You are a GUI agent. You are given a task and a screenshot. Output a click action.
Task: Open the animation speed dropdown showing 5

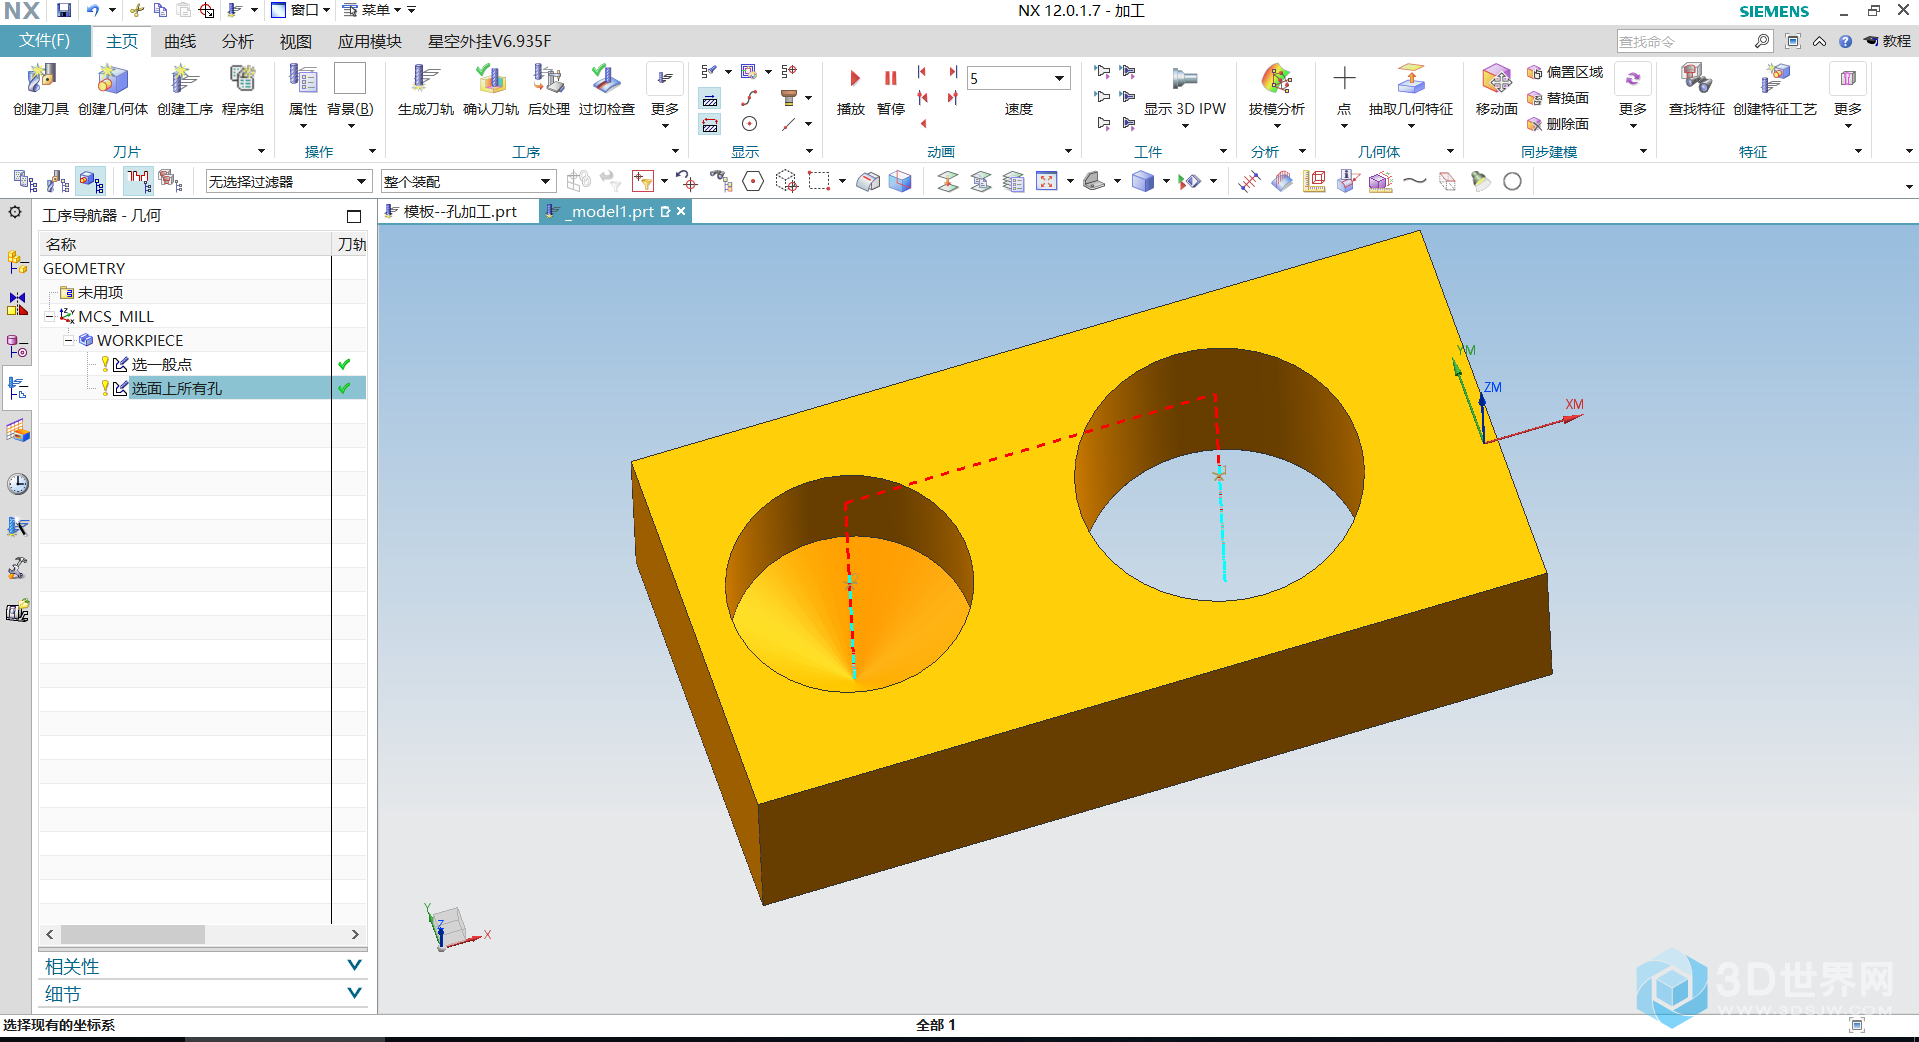point(1059,78)
